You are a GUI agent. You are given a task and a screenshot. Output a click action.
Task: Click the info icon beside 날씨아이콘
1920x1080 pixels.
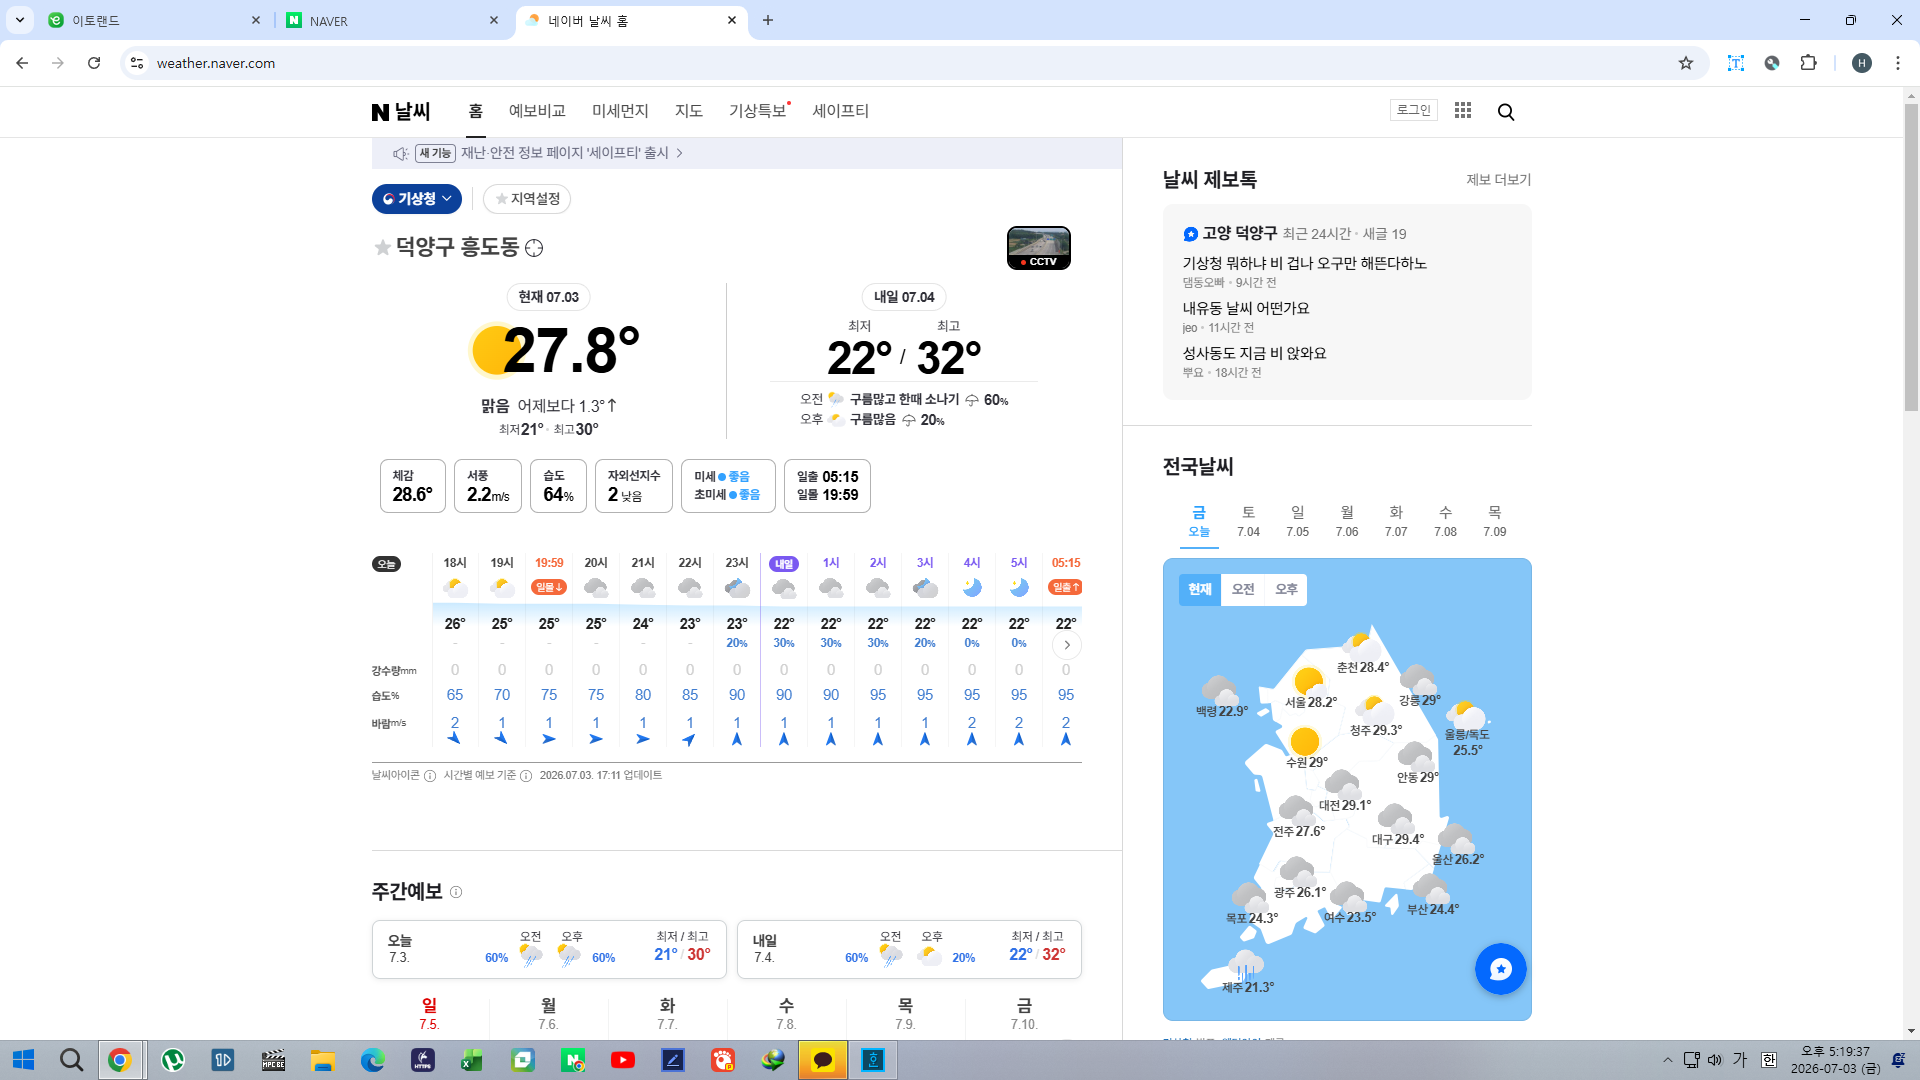[430, 776]
